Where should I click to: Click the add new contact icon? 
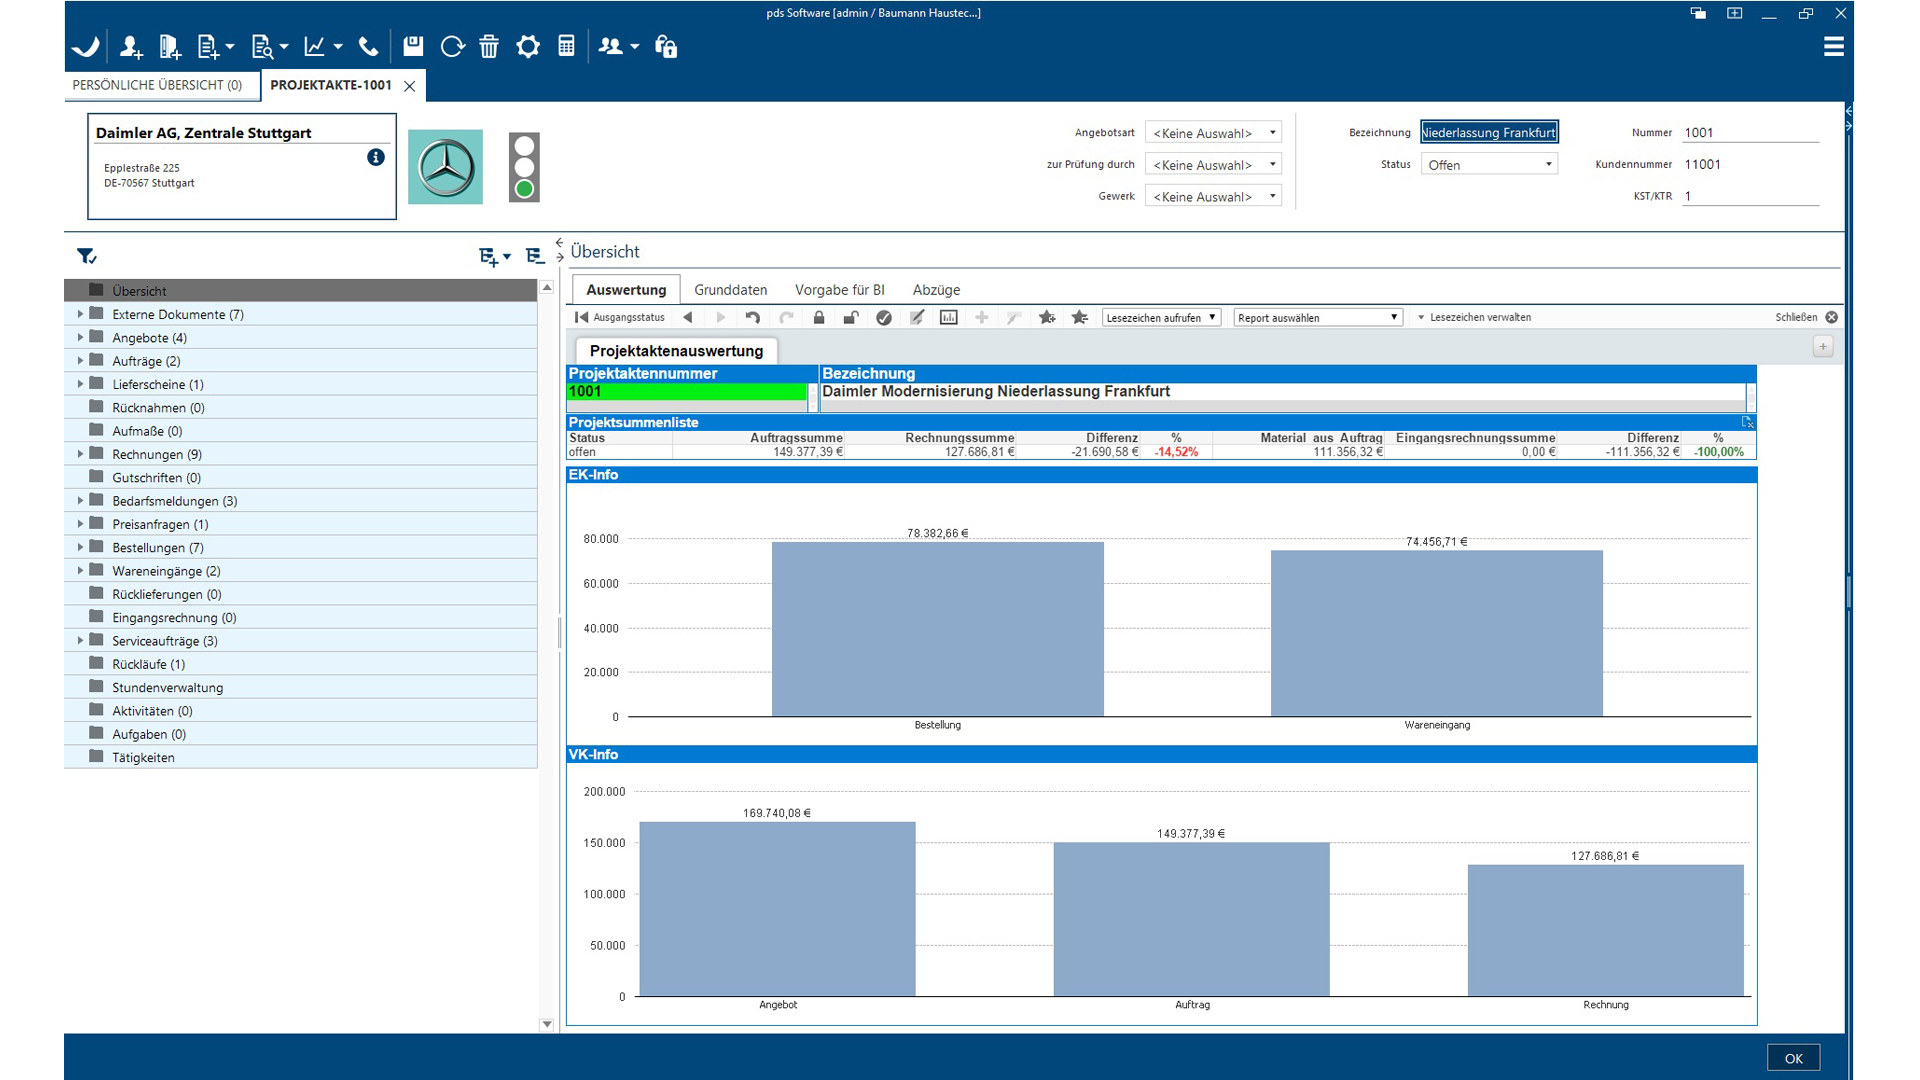(x=131, y=46)
